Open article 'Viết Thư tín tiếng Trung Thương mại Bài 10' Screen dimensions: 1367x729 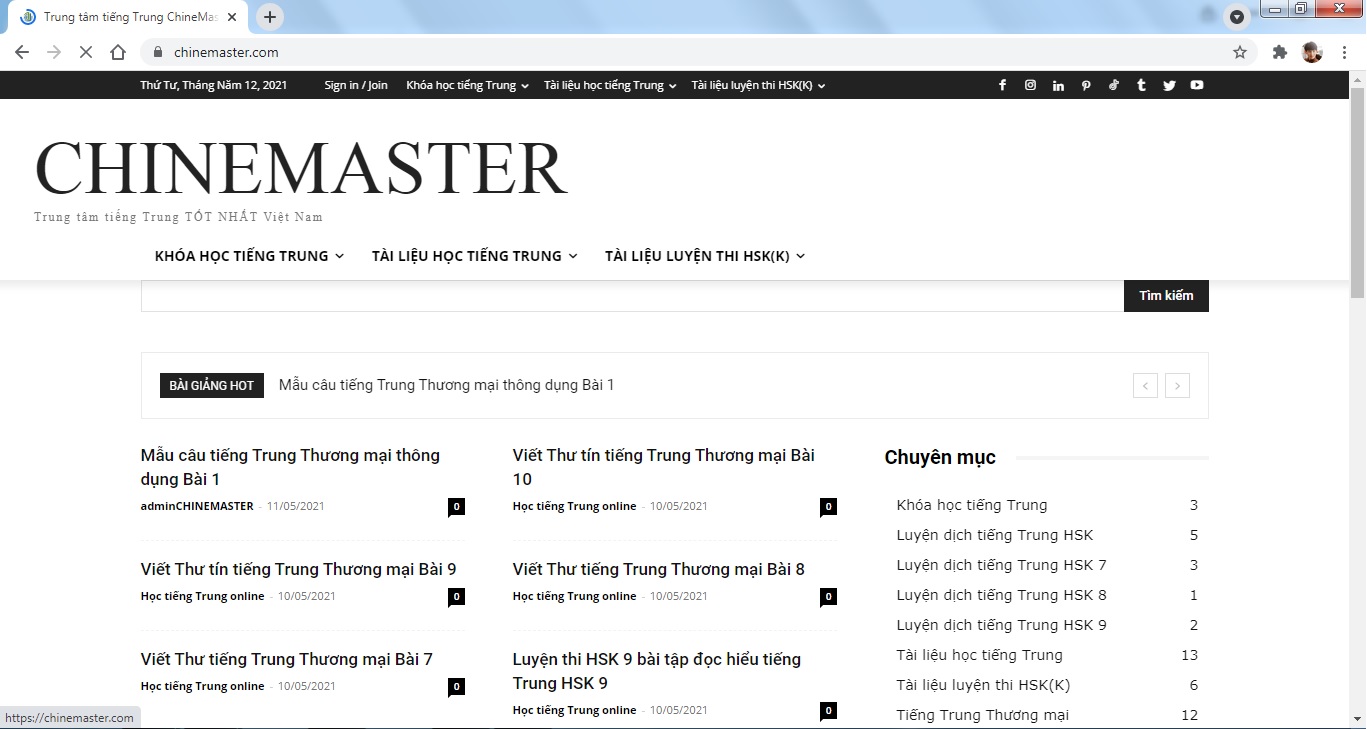pyautogui.click(x=664, y=467)
